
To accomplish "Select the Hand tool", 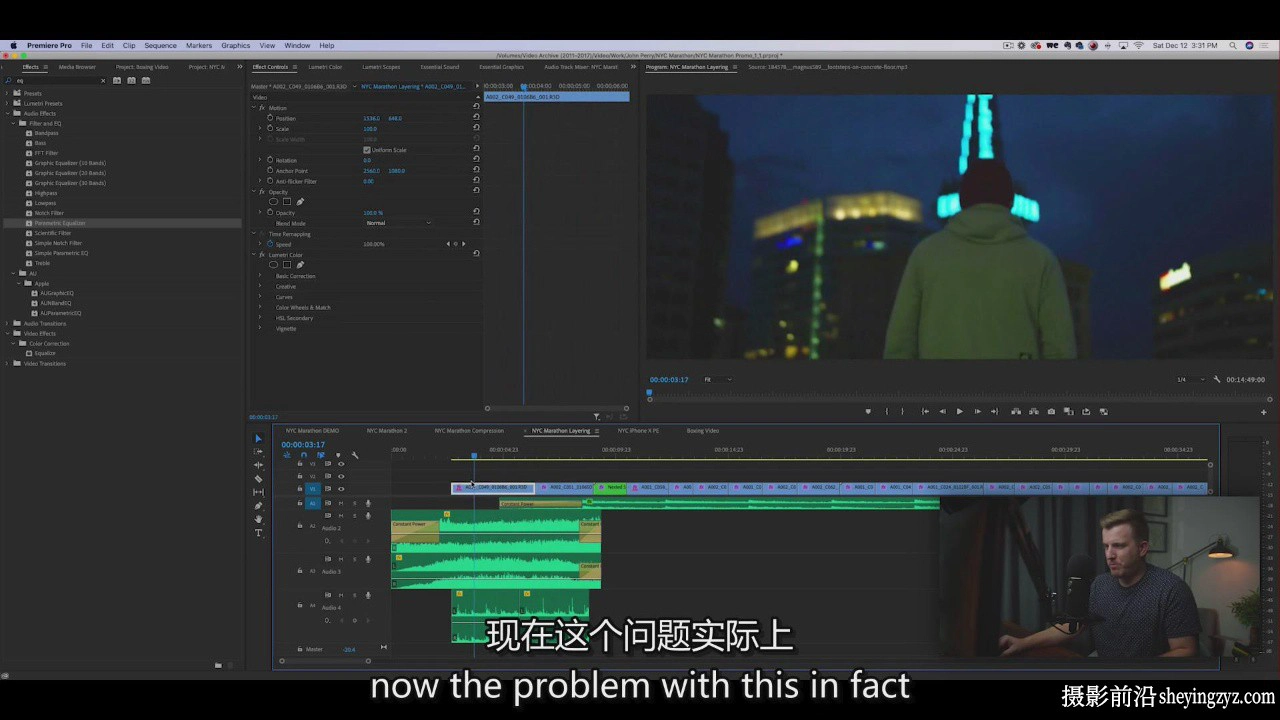I will [x=258, y=519].
